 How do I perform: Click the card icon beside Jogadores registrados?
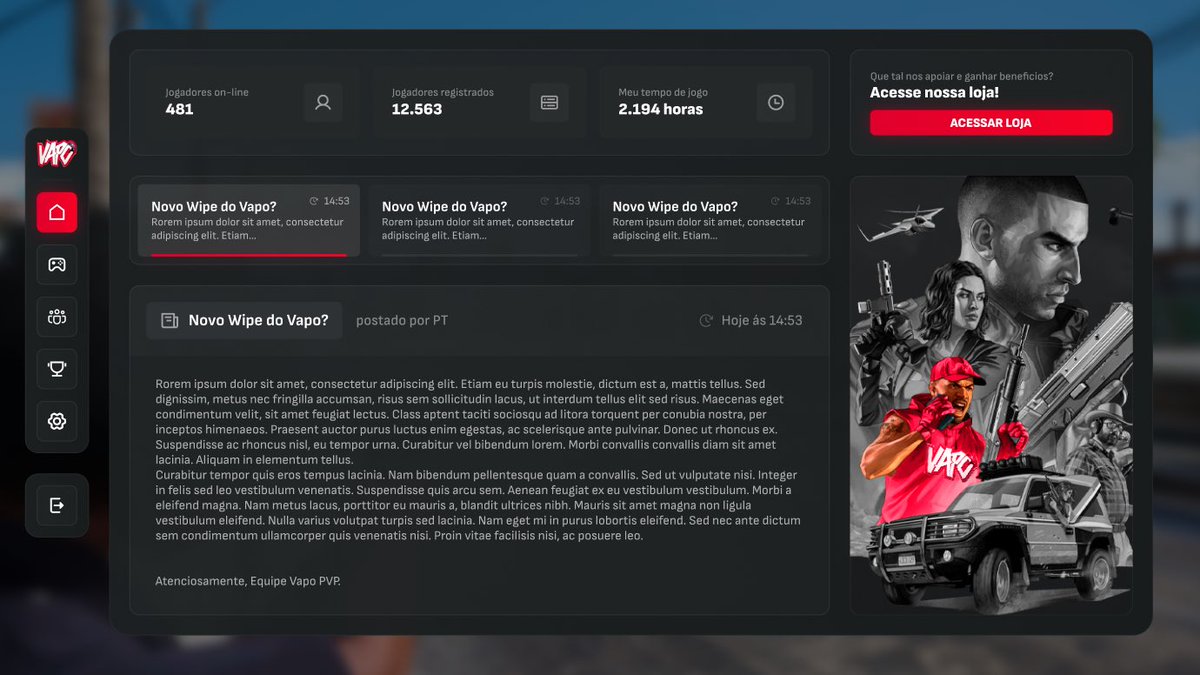tap(549, 102)
